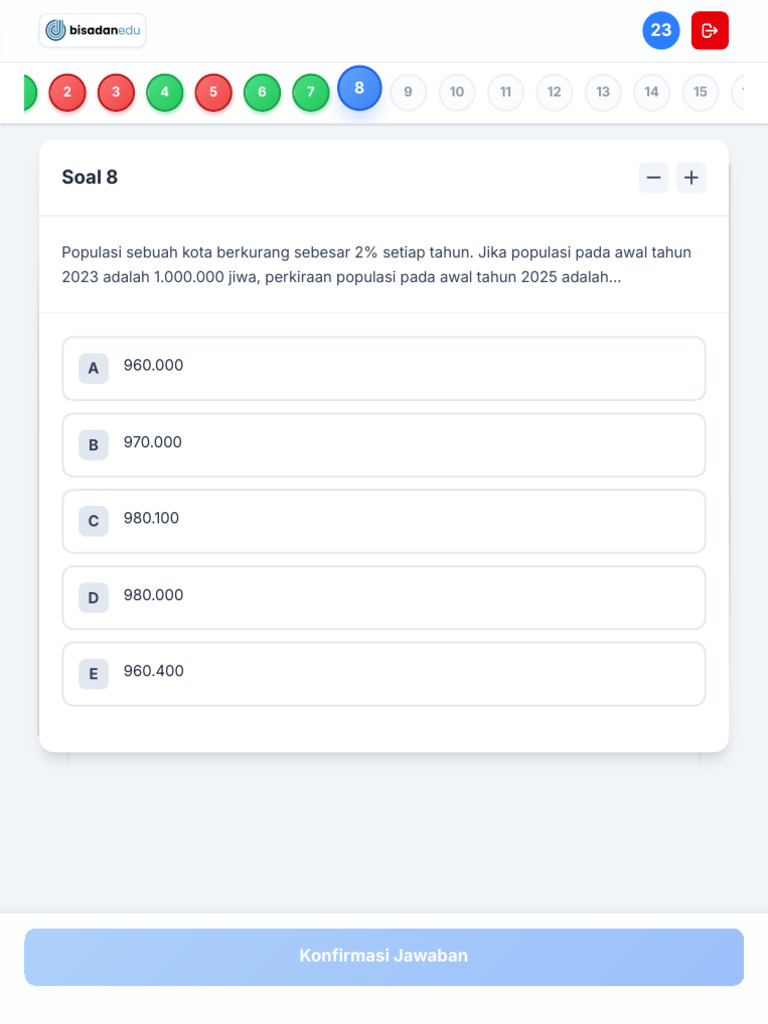
Task: Click the letter C option badge
Action: coord(93,521)
